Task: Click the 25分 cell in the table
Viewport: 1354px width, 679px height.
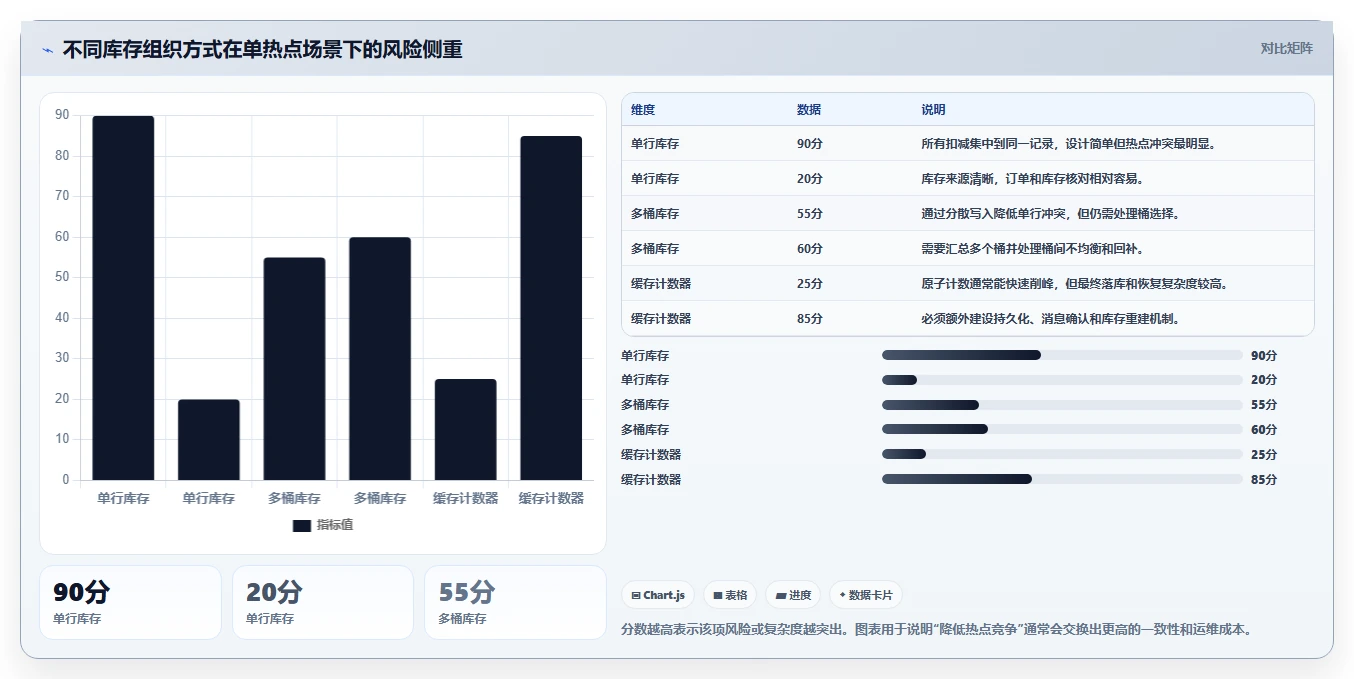Action: [810, 284]
